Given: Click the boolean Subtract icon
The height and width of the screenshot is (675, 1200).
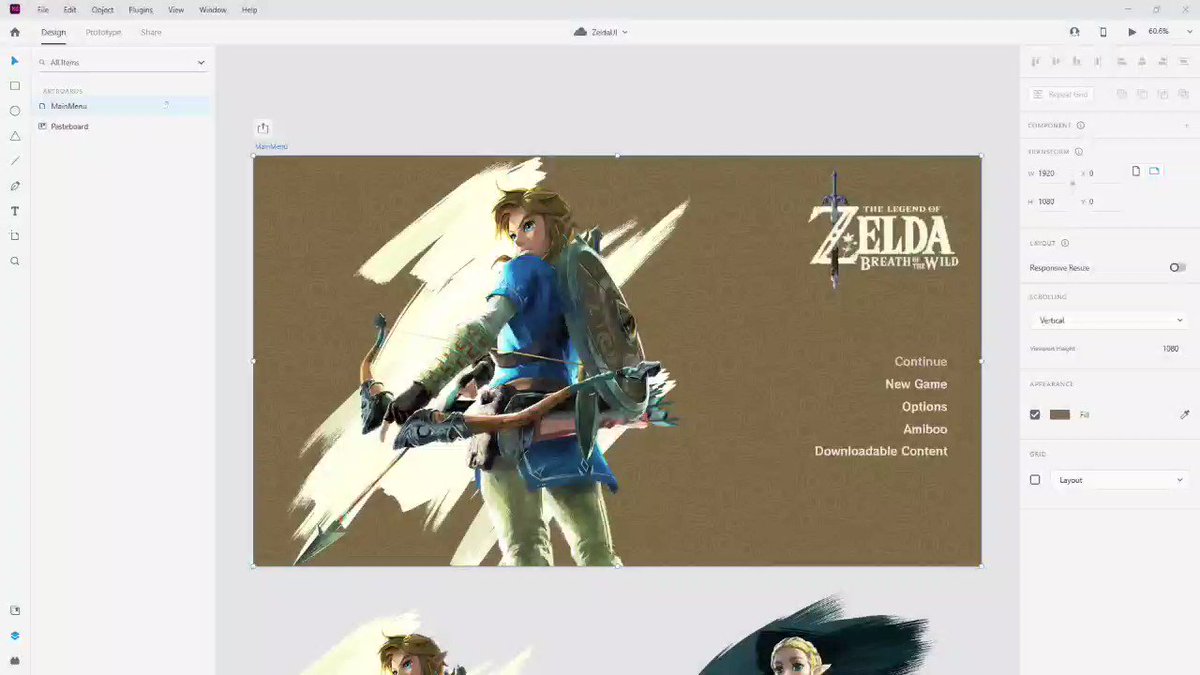Looking at the screenshot, I should (1143, 94).
